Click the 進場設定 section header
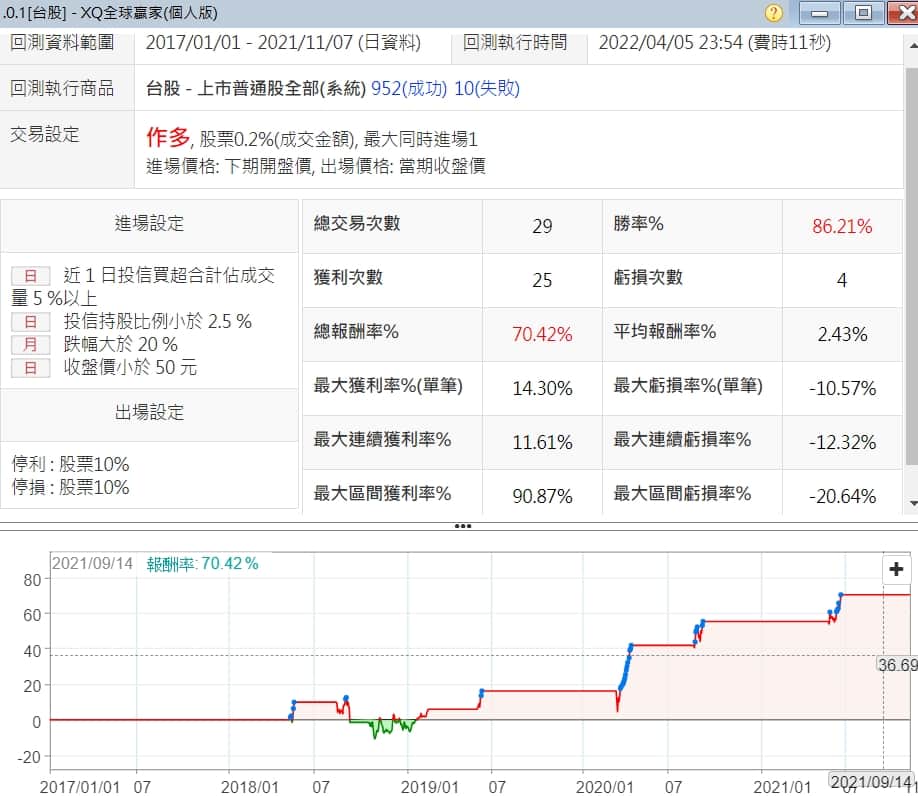 pyautogui.click(x=150, y=224)
